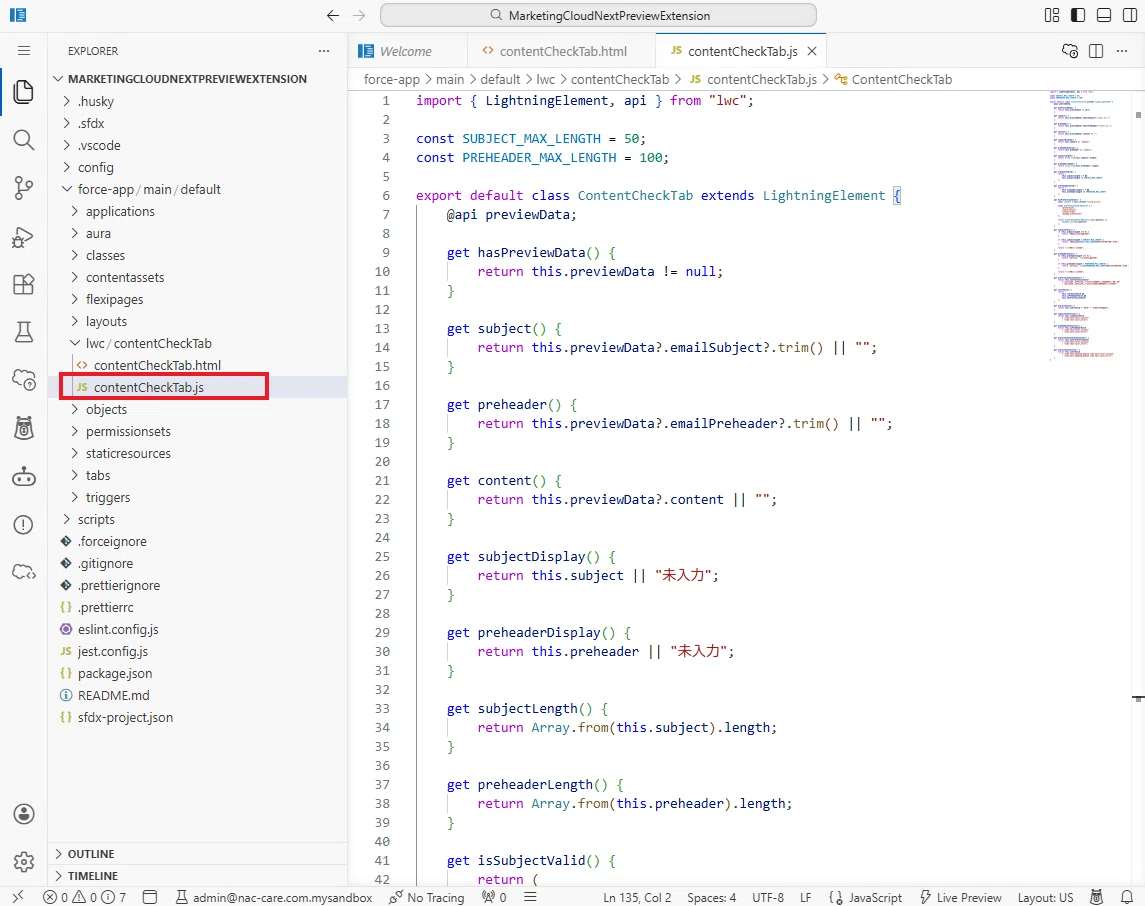Click Ln 135, Col 2 cursor position

click(637, 897)
